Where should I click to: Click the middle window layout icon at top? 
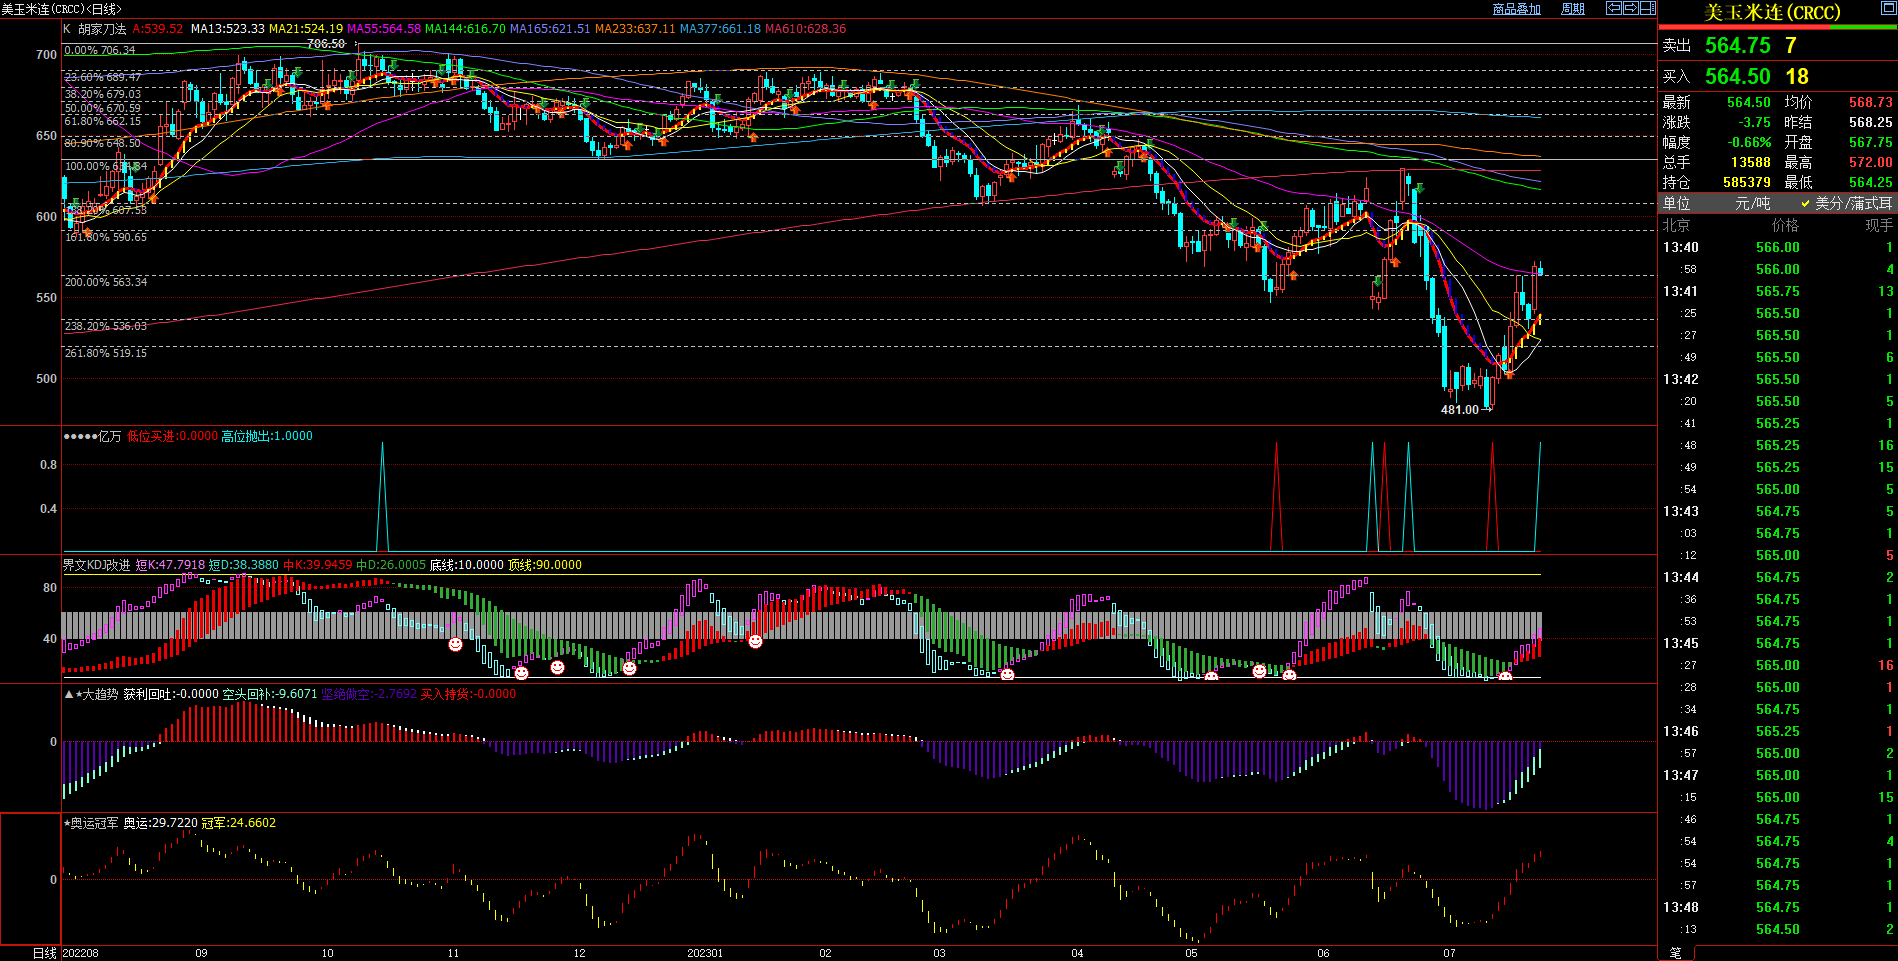(1631, 8)
